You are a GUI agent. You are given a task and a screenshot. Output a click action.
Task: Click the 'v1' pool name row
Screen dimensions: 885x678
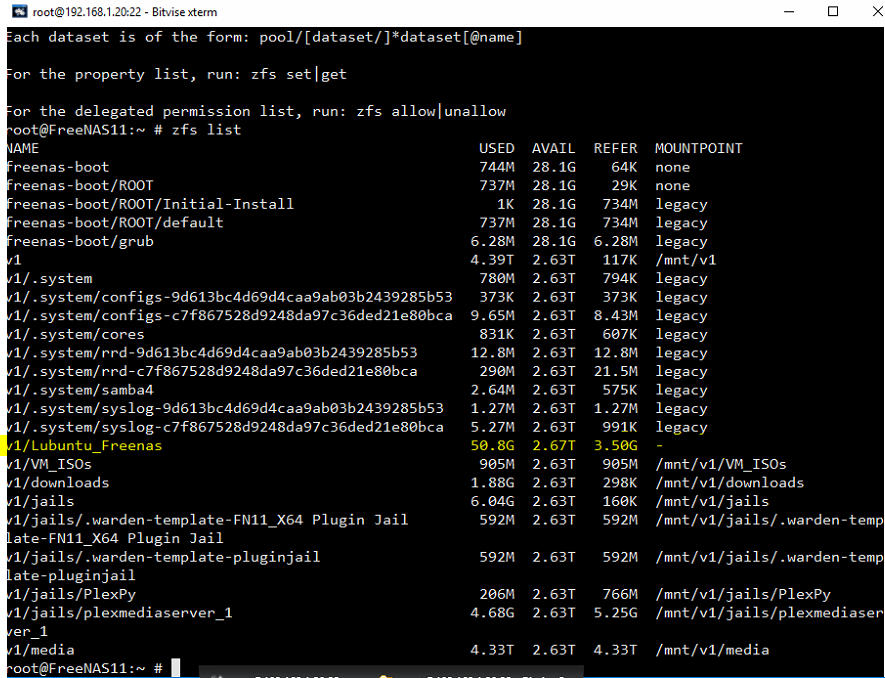(x=14, y=260)
